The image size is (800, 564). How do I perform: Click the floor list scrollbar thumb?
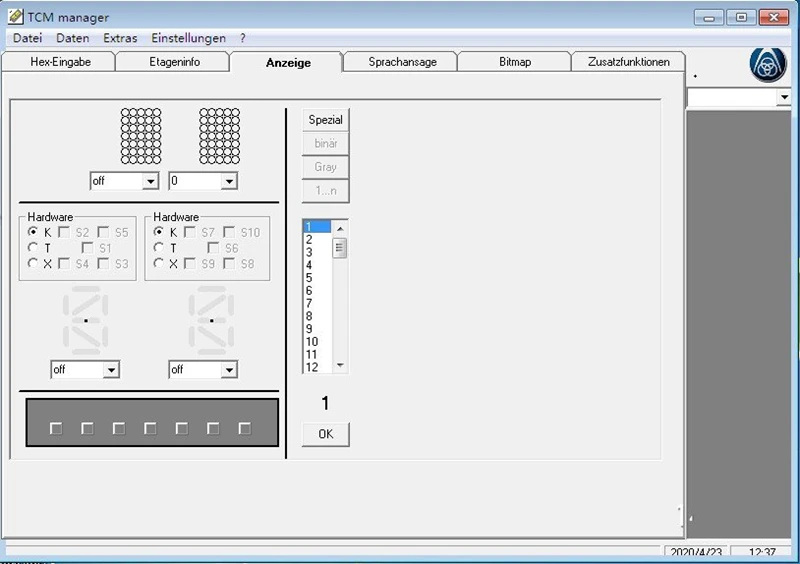[340, 248]
